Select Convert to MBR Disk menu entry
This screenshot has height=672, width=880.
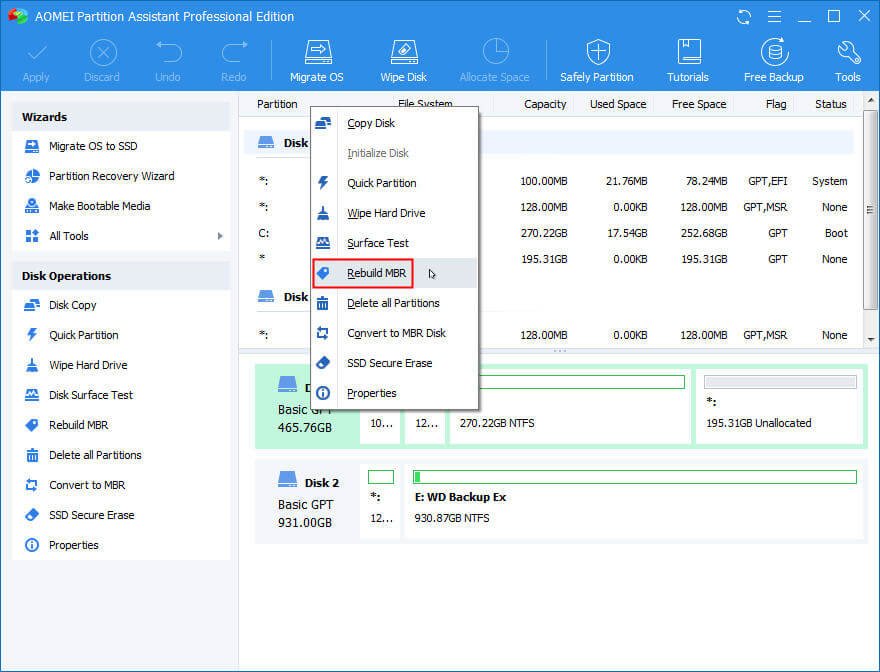point(396,333)
